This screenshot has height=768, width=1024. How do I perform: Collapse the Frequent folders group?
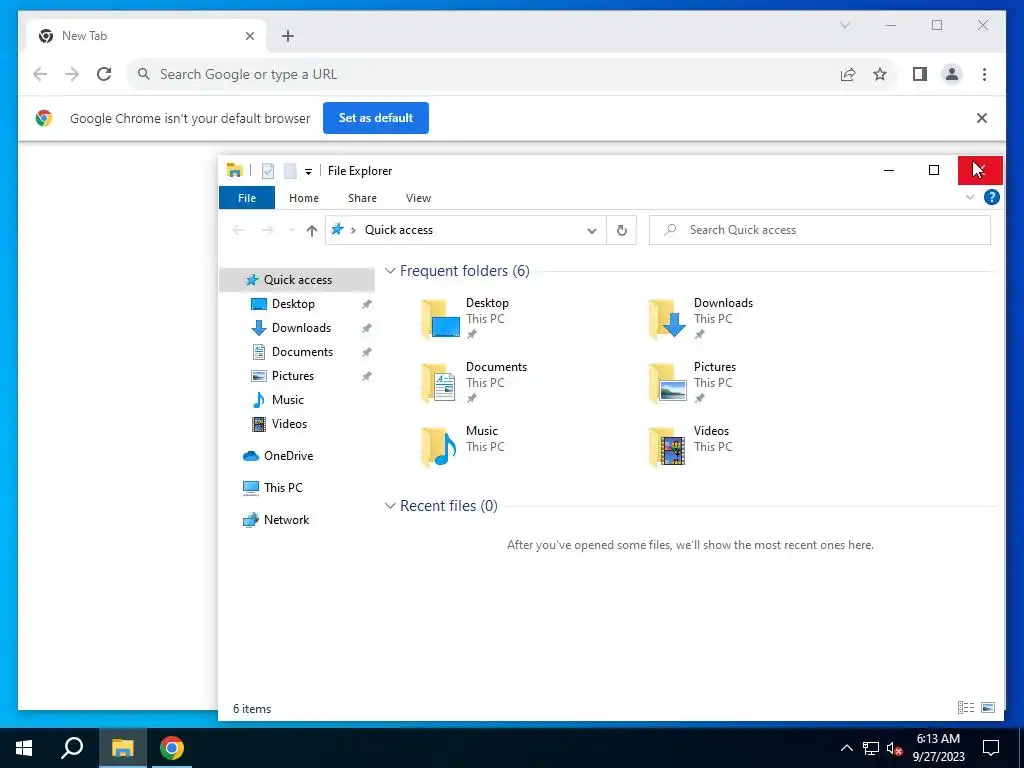point(390,270)
